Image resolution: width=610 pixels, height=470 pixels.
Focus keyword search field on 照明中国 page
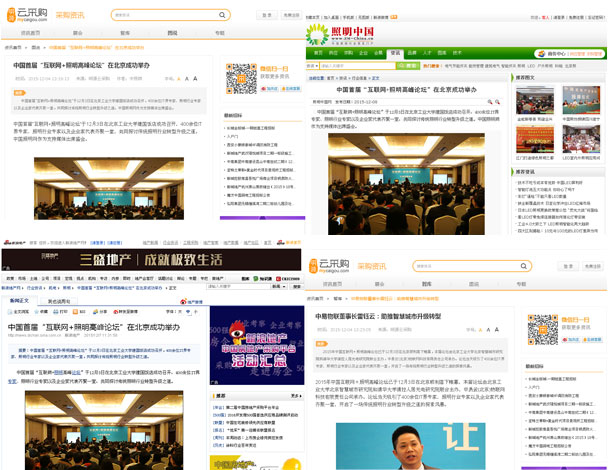pyautogui.click(x=358, y=66)
